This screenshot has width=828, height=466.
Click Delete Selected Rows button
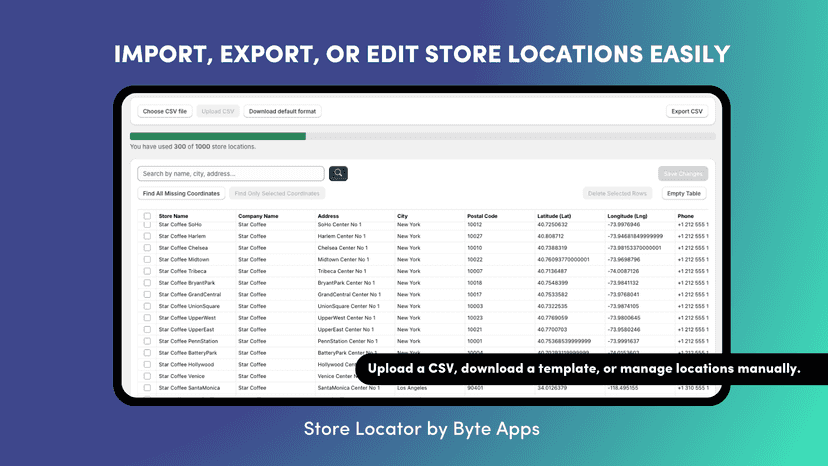617,193
